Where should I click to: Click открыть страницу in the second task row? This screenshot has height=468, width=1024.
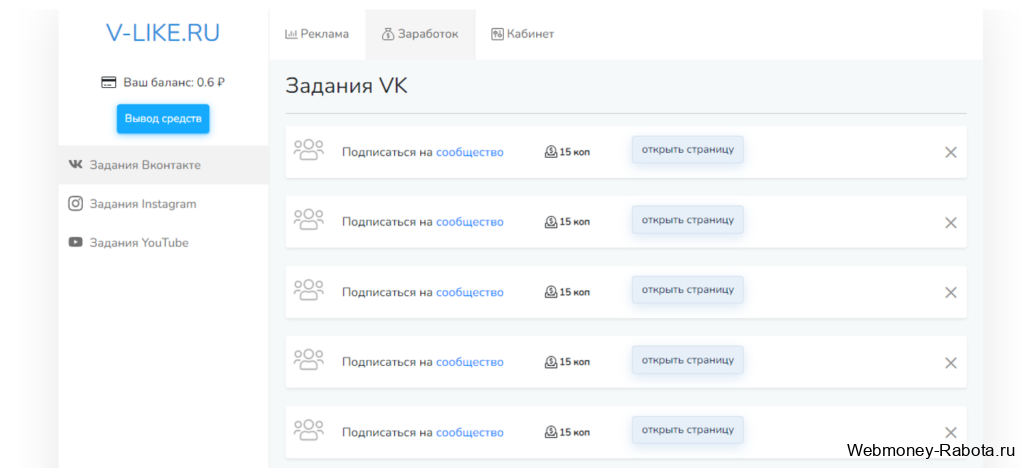pyautogui.click(x=688, y=220)
